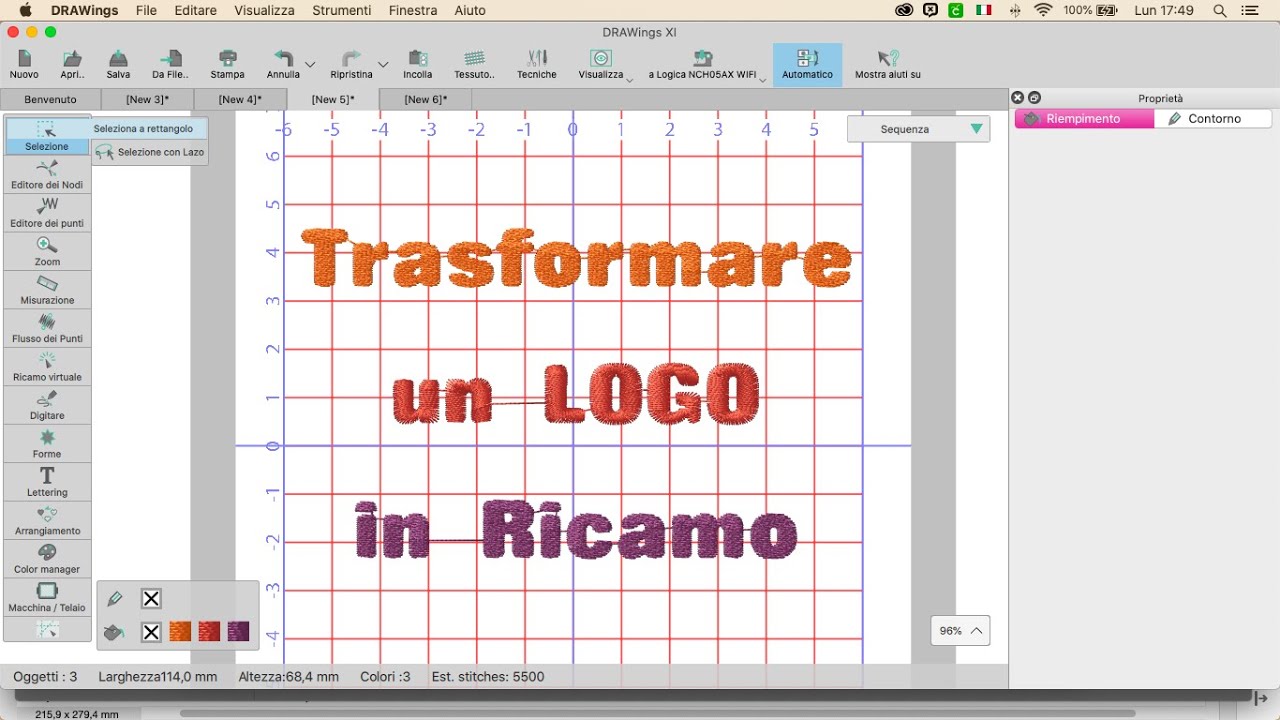Redo with the Ripristina icon
The height and width of the screenshot is (720, 1280).
pyautogui.click(x=351, y=65)
